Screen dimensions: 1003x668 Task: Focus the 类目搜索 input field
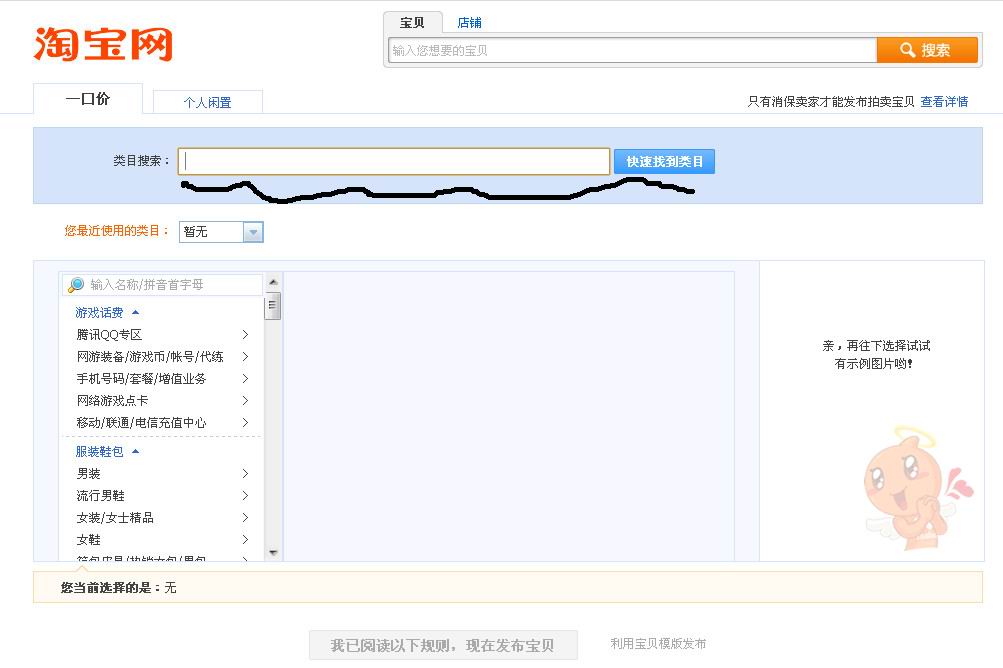point(393,161)
